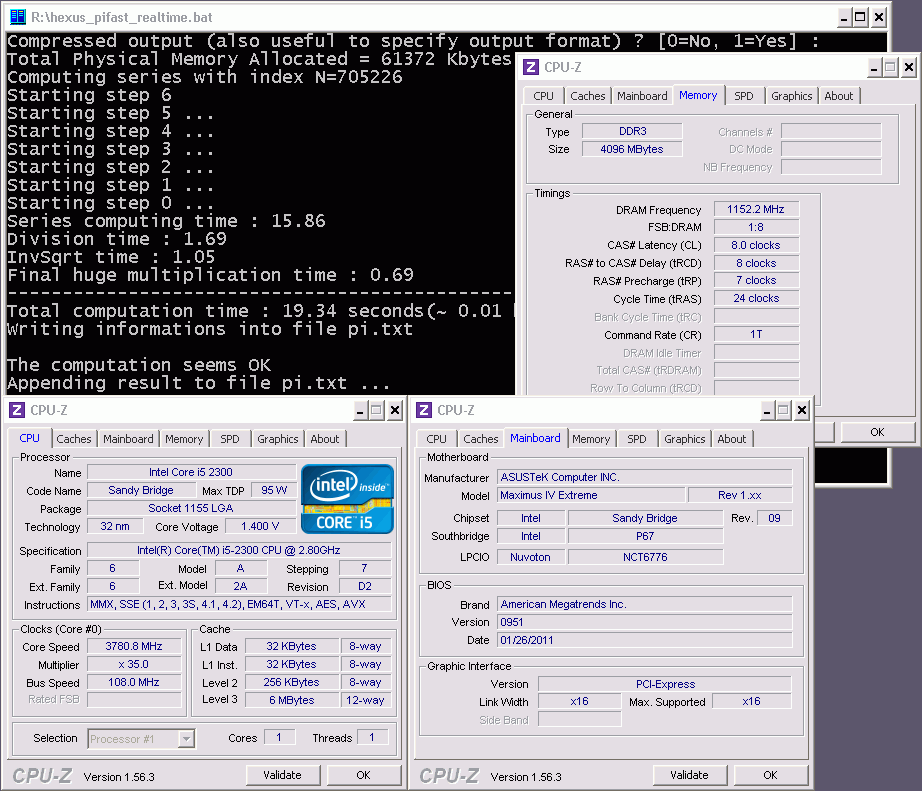Screen dimensions: 922x791
Task: Click Validate in the Mainboard window
Action: point(689,775)
